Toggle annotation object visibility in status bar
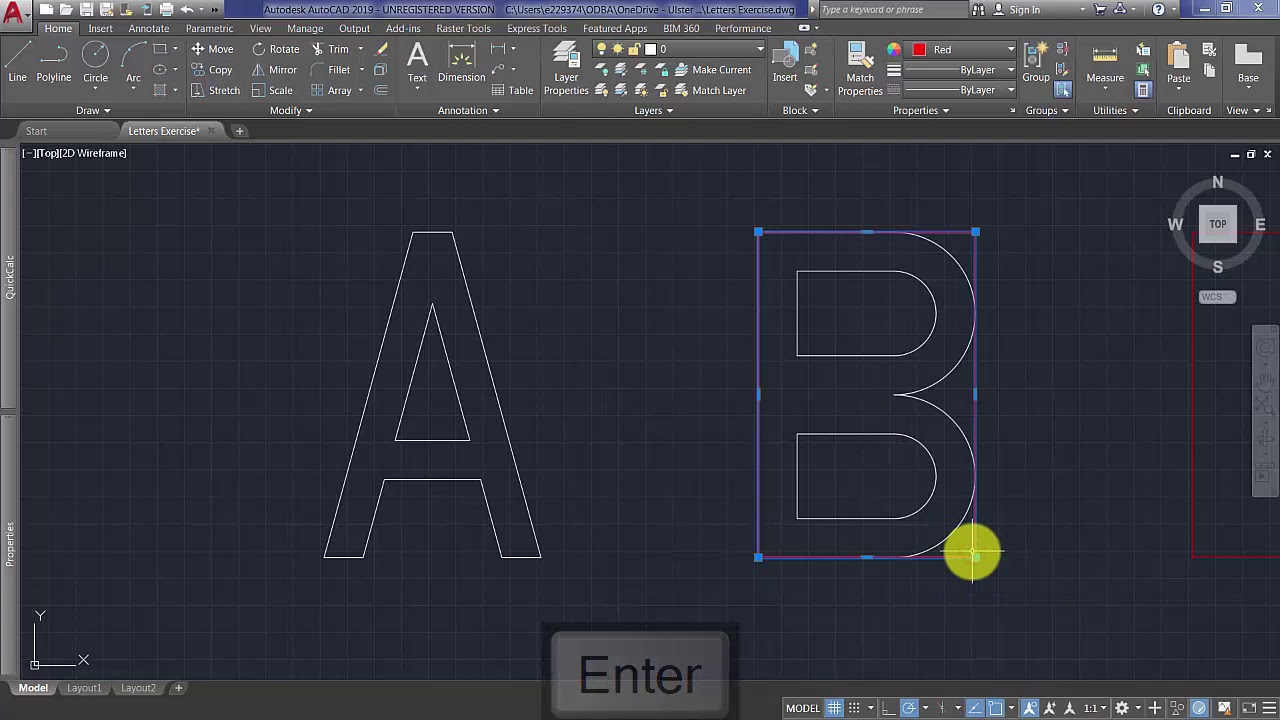1280x720 pixels. pyautogui.click(x=1030, y=708)
